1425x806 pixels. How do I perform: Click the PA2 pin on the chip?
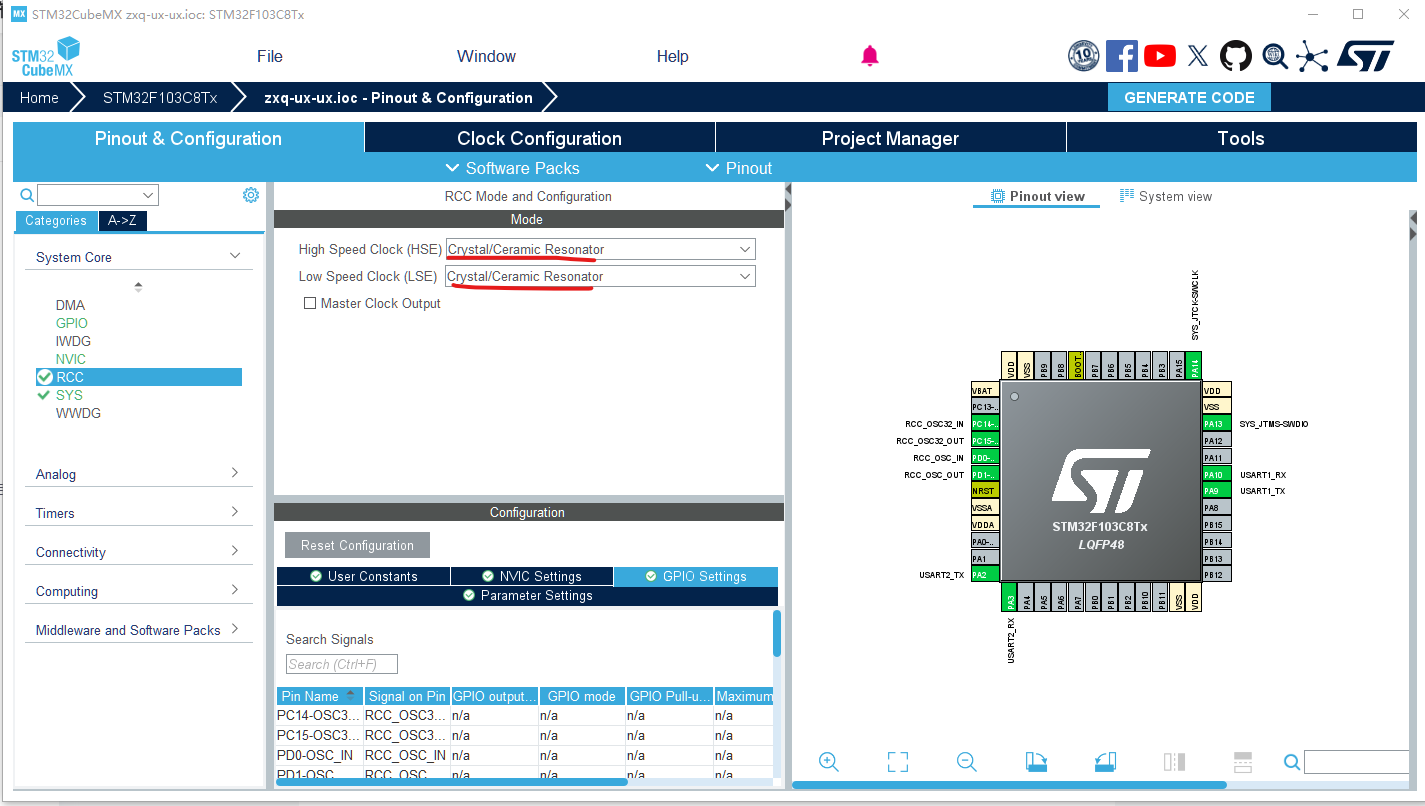(x=985, y=575)
